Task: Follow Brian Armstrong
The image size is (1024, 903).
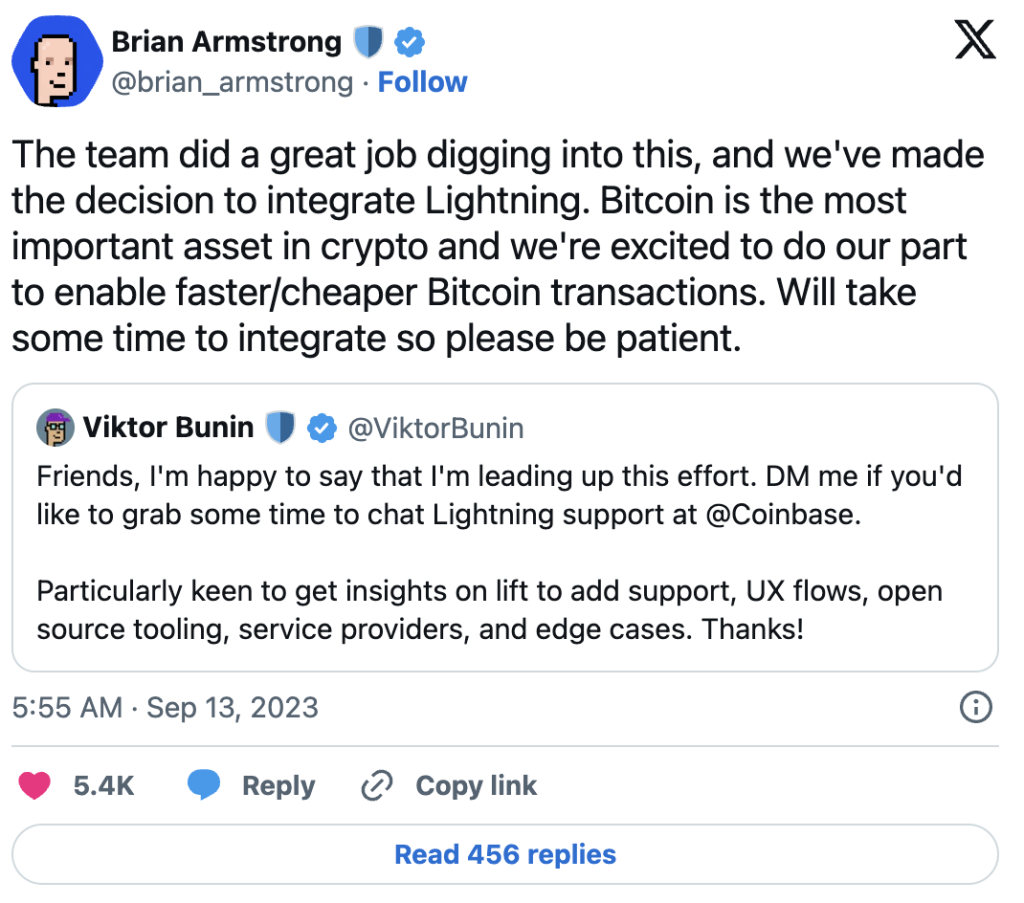Action: coord(422,82)
